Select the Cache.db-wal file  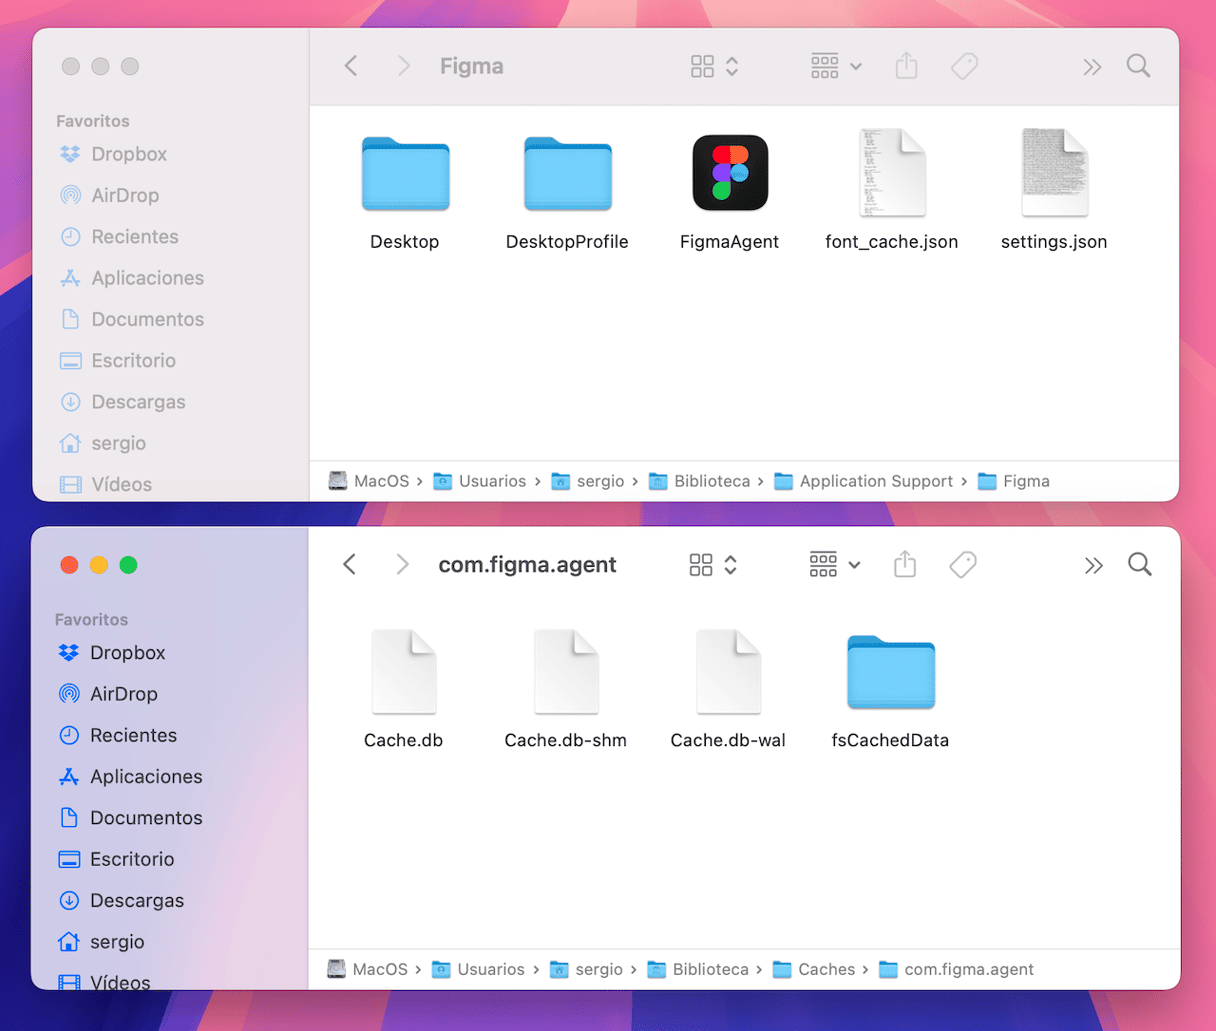point(728,673)
